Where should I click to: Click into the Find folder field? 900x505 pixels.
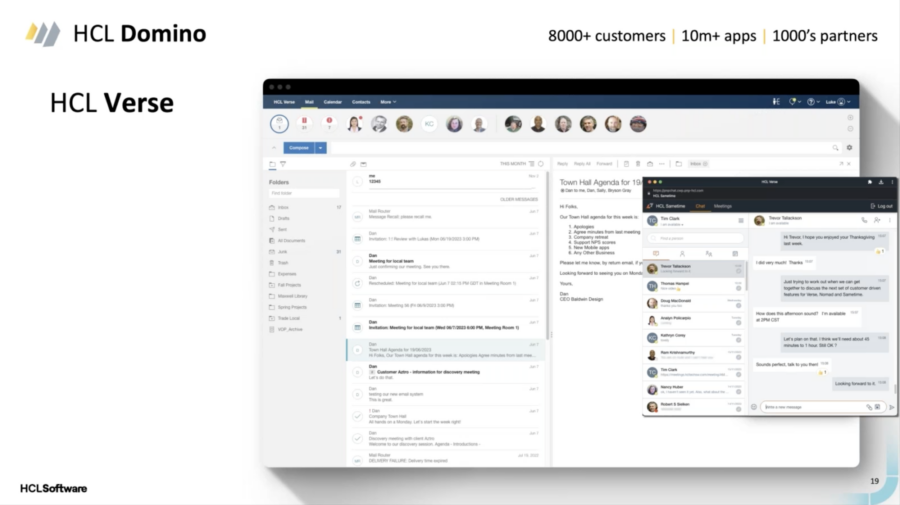point(304,193)
